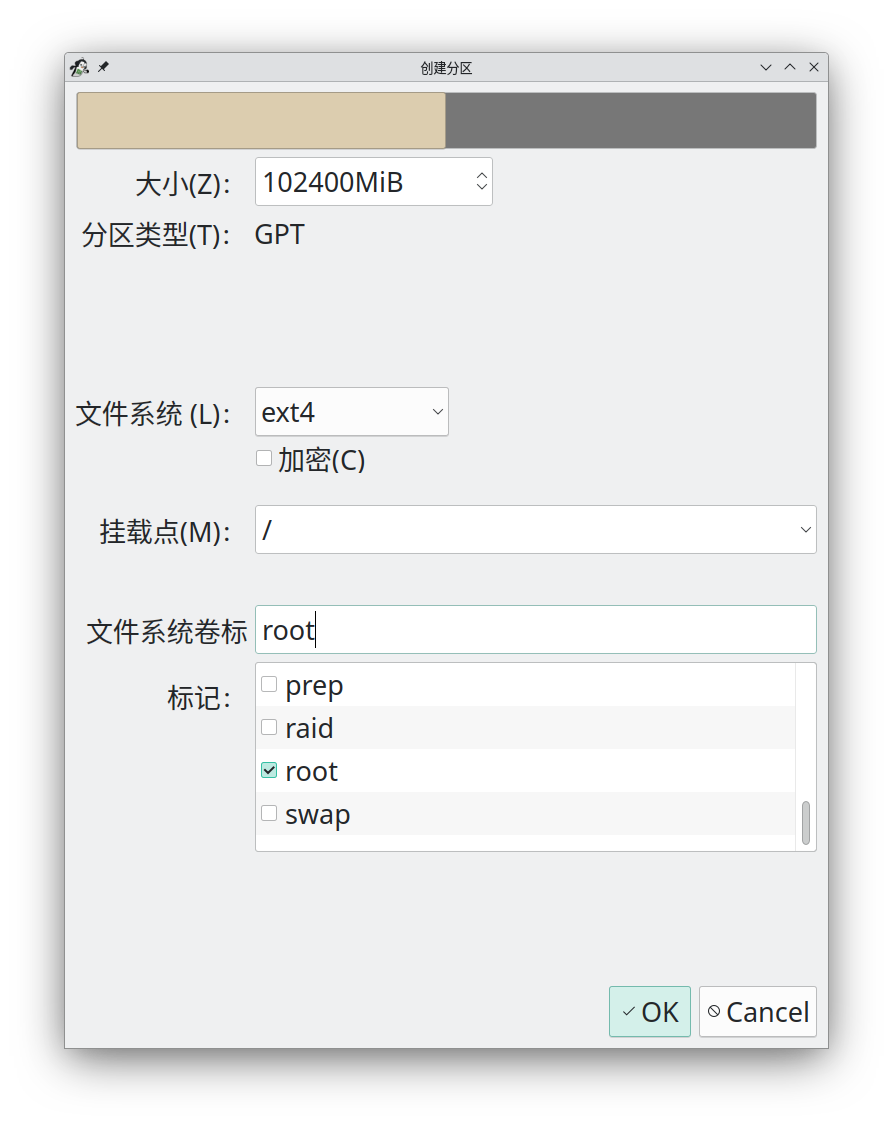Viewport: 893px width, 1125px height.
Task: Open the ext4 file system dropdown
Action: [351, 412]
